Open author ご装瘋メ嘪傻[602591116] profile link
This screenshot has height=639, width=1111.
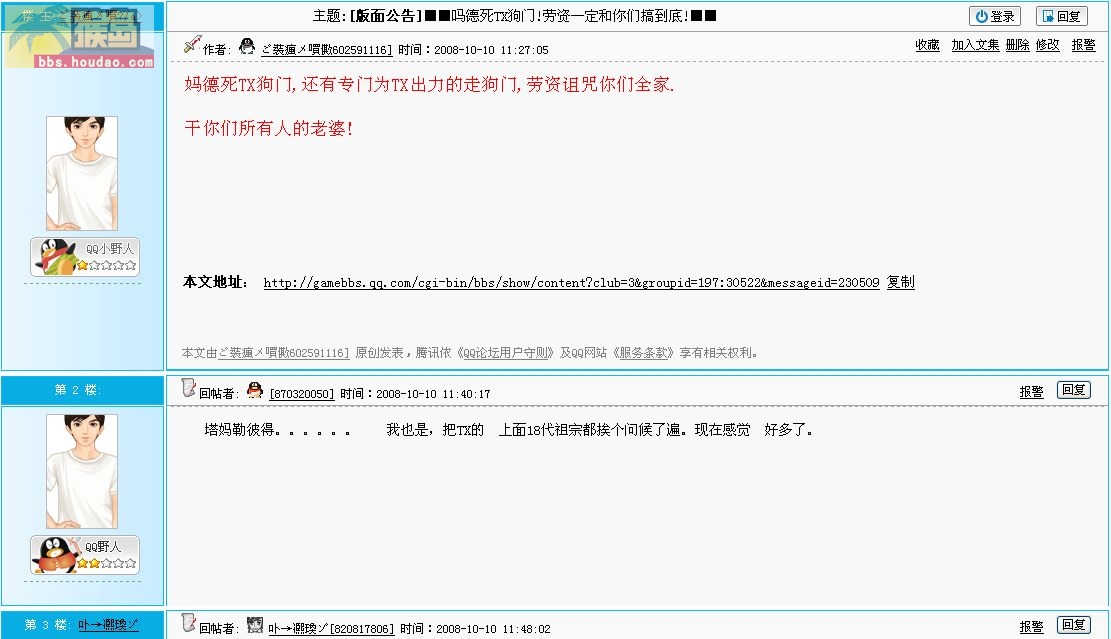point(326,50)
